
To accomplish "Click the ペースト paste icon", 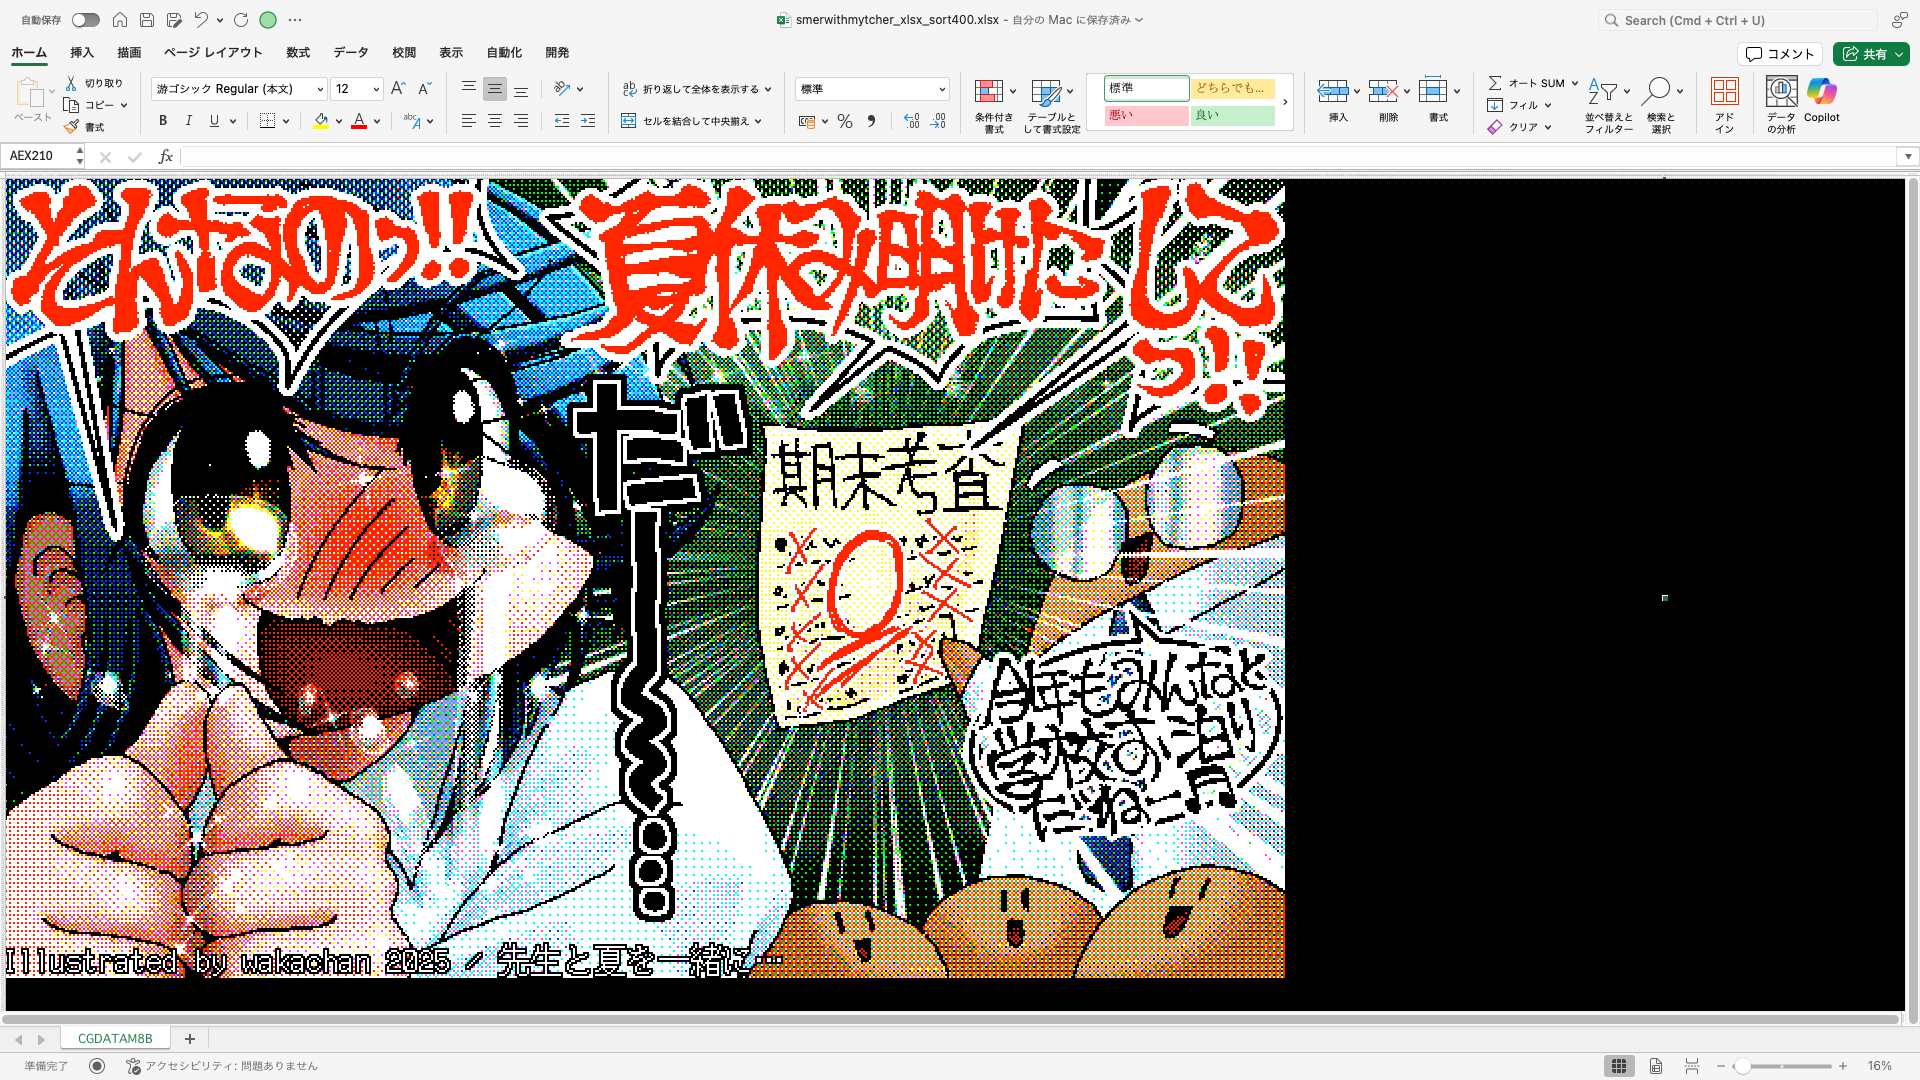I will click(30, 93).
